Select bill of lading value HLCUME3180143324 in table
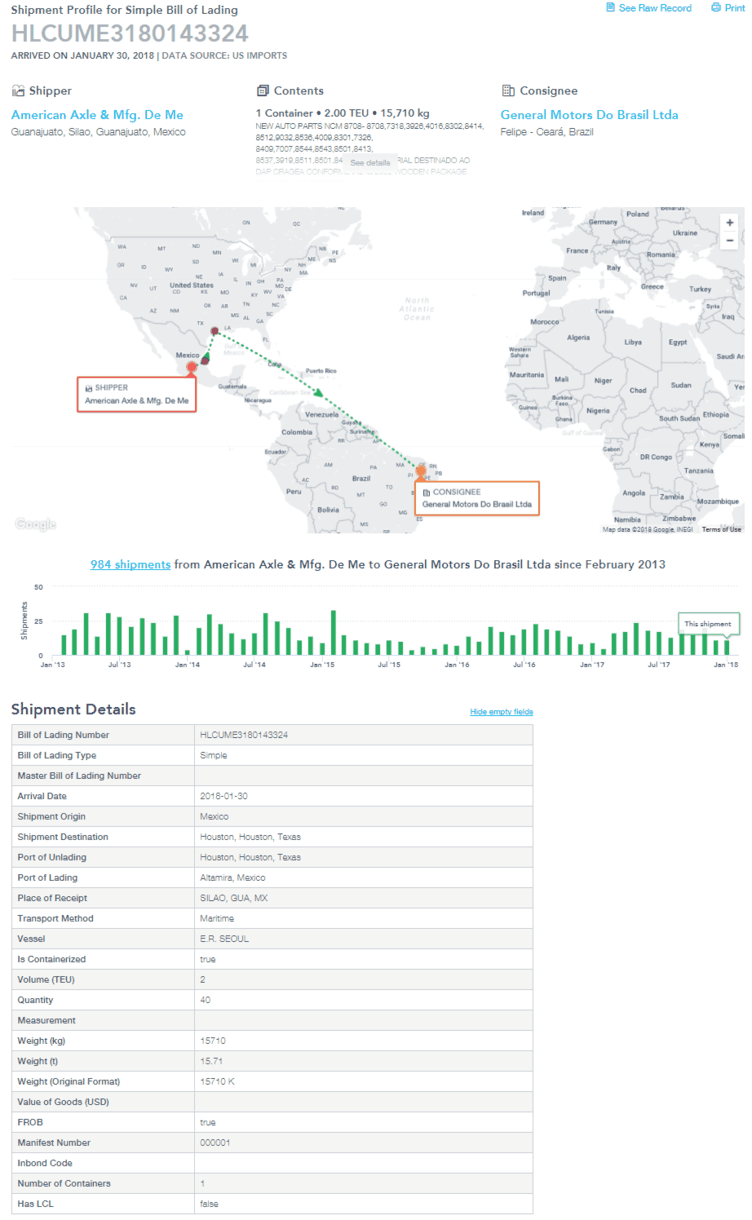752x1220 pixels. coord(244,735)
